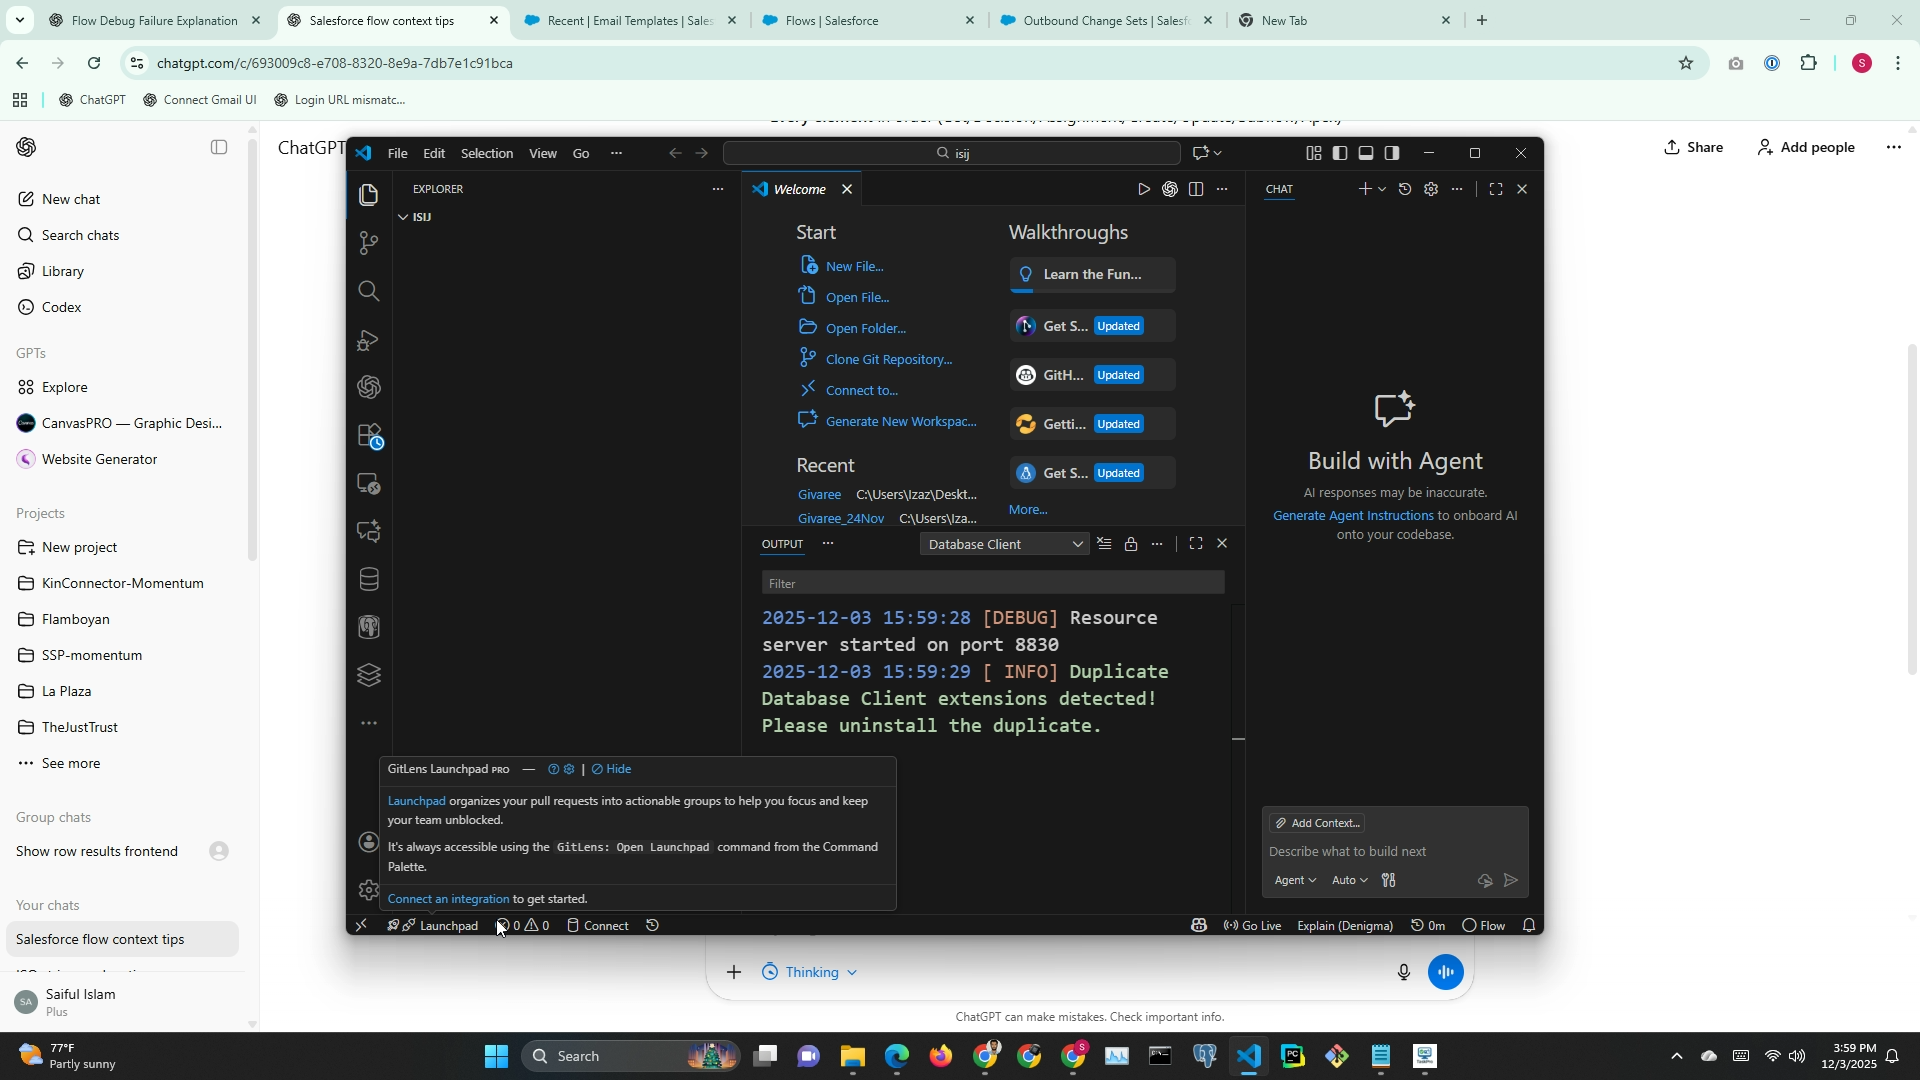Click the output Filter input field

pyautogui.click(x=992, y=583)
